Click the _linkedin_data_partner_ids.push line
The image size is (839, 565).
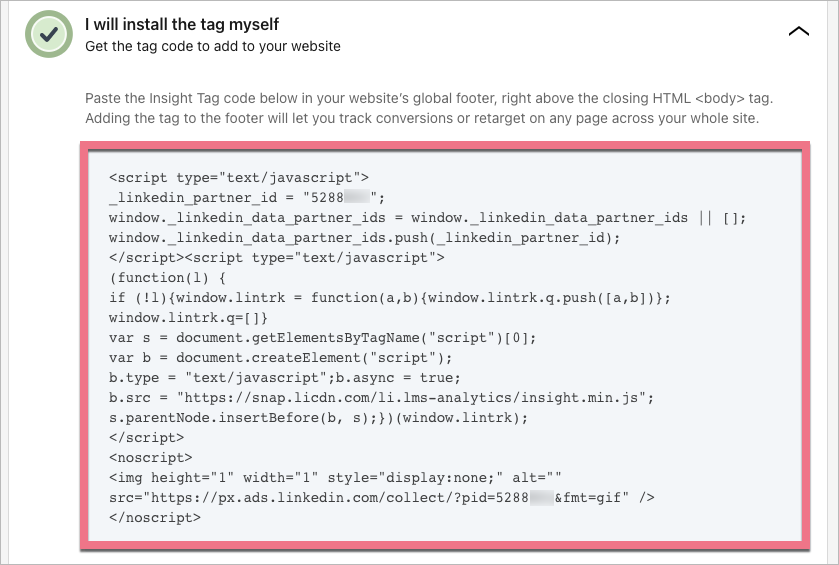click(x=365, y=237)
